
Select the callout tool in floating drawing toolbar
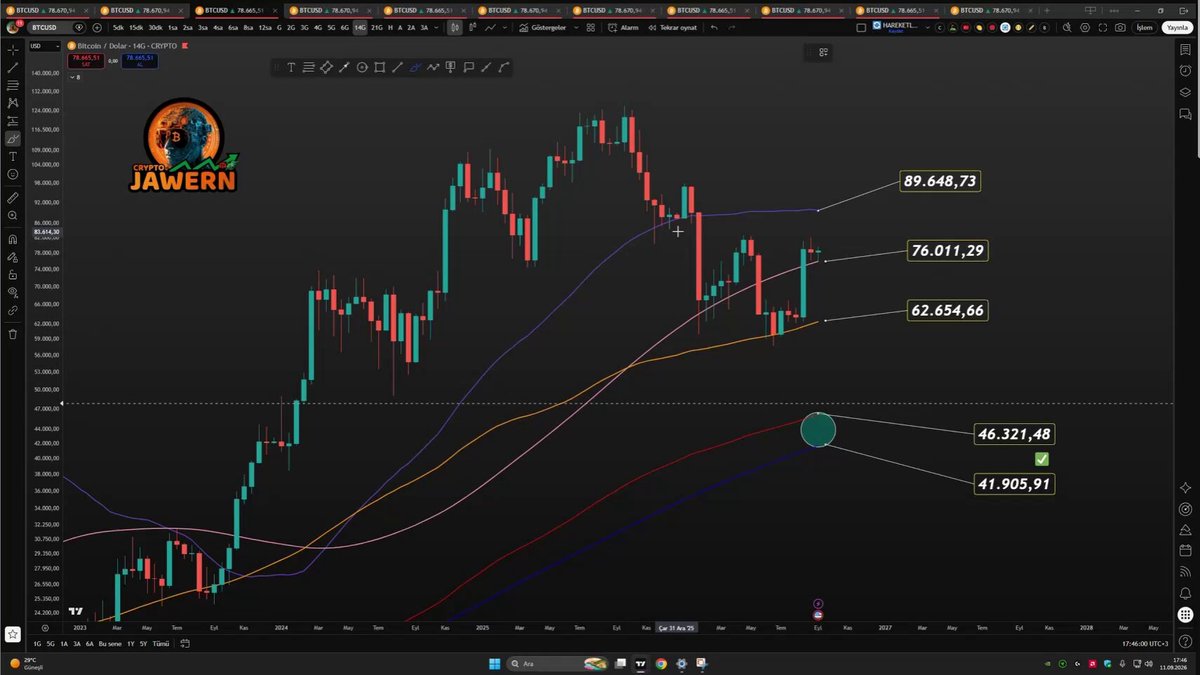tap(468, 68)
